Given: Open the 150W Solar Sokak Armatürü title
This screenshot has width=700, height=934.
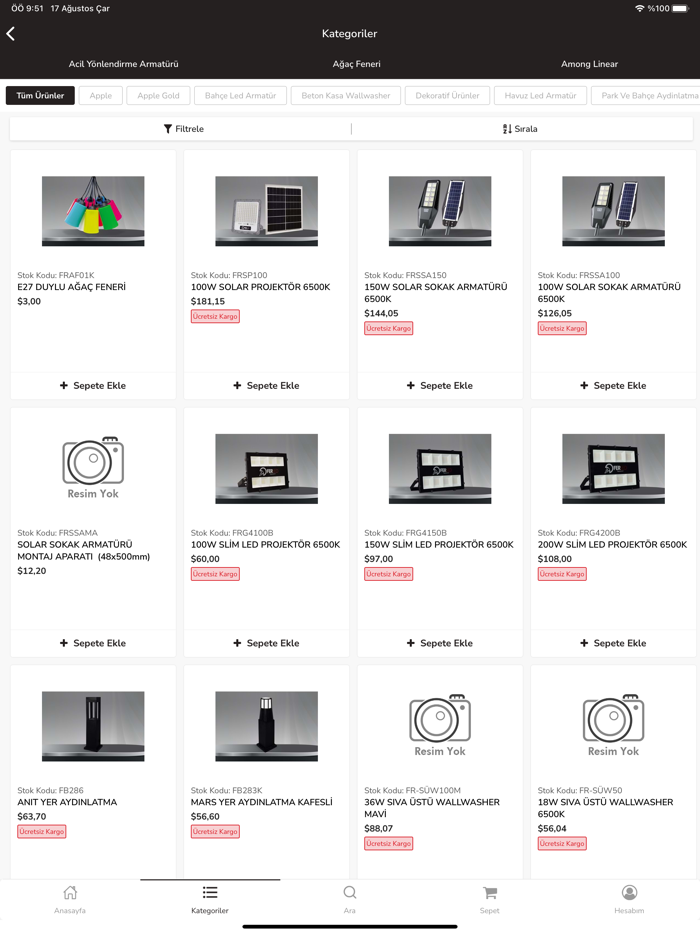Looking at the screenshot, I should coord(436,292).
